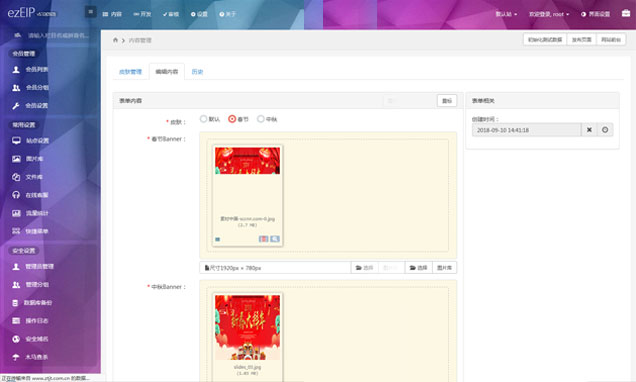636x382 pixels.
Task: Click the 图片库 button beside banner uploader
Action: click(x=444, y=268)
